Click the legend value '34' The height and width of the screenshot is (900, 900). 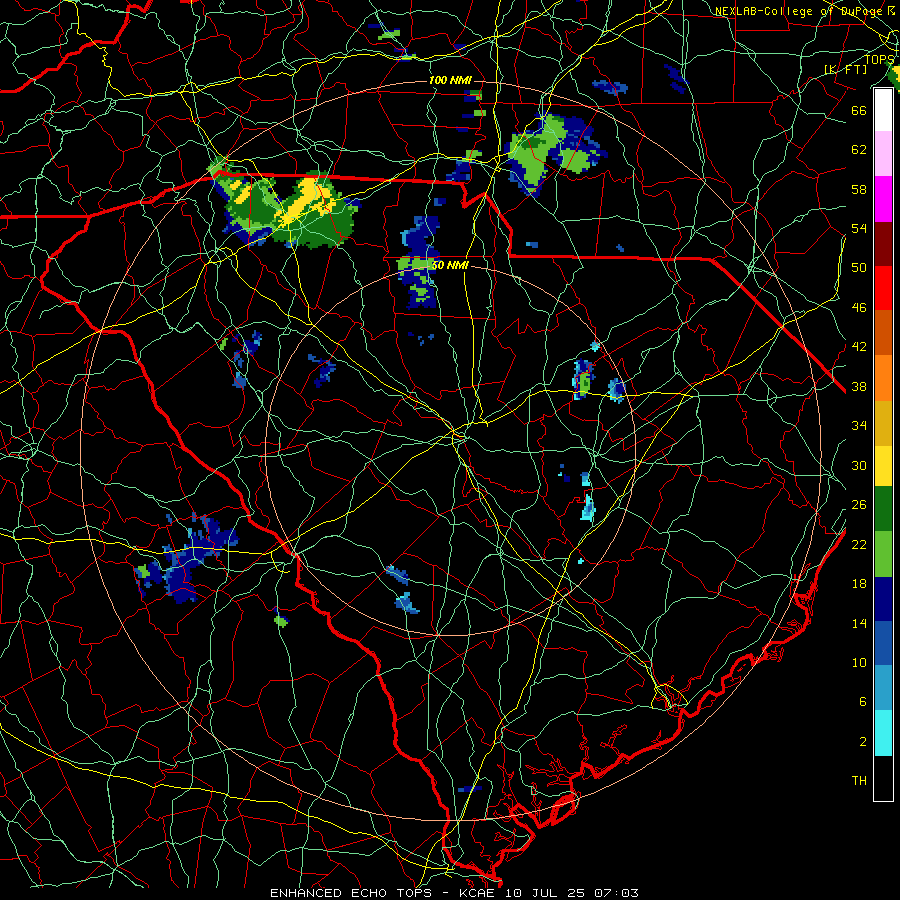coord(859,426)
